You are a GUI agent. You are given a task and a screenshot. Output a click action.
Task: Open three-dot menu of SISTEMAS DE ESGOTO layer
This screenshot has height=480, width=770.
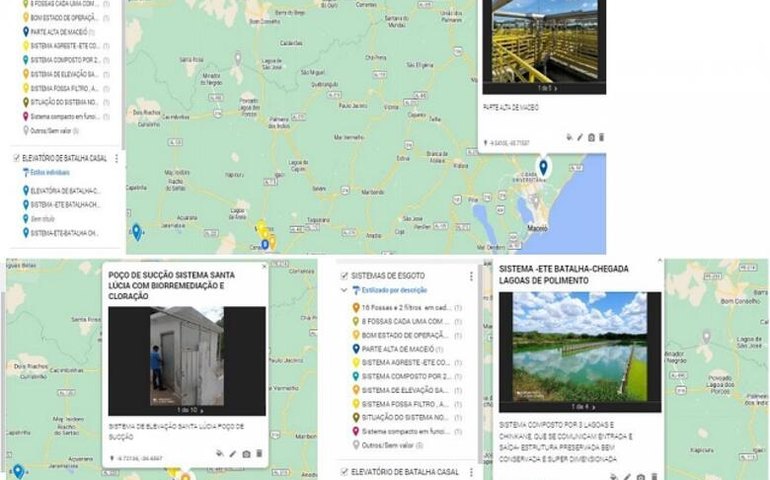click(x=471, y=276)
